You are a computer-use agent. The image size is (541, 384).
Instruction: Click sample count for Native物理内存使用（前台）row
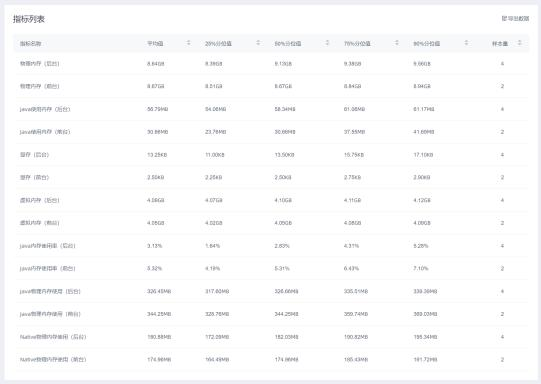click(502, 360)
